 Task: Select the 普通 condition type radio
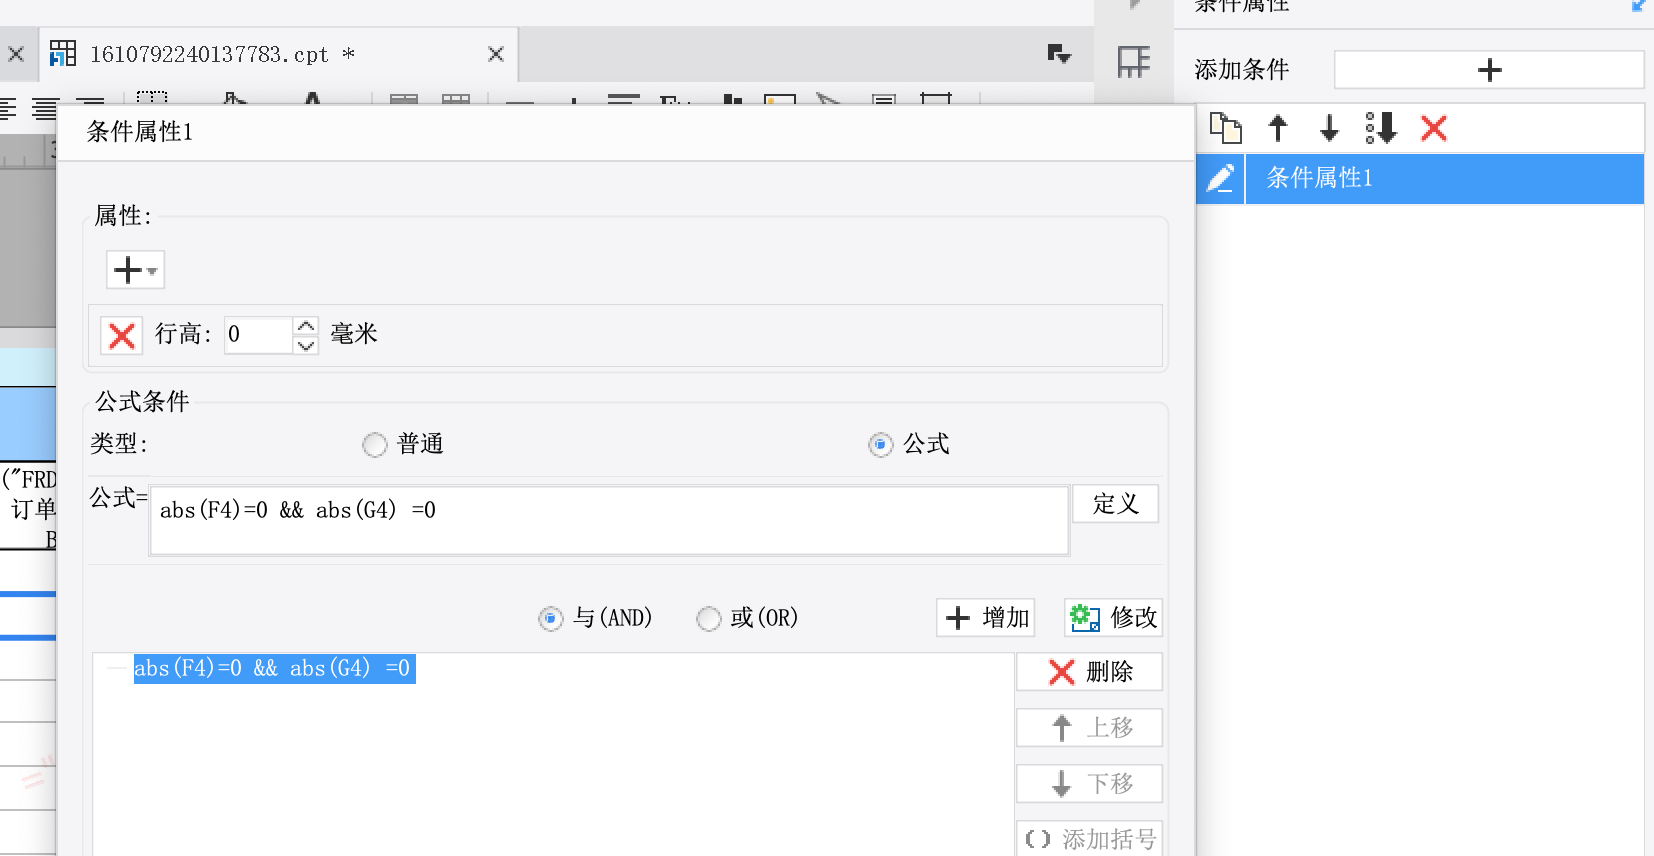point(374,444)
